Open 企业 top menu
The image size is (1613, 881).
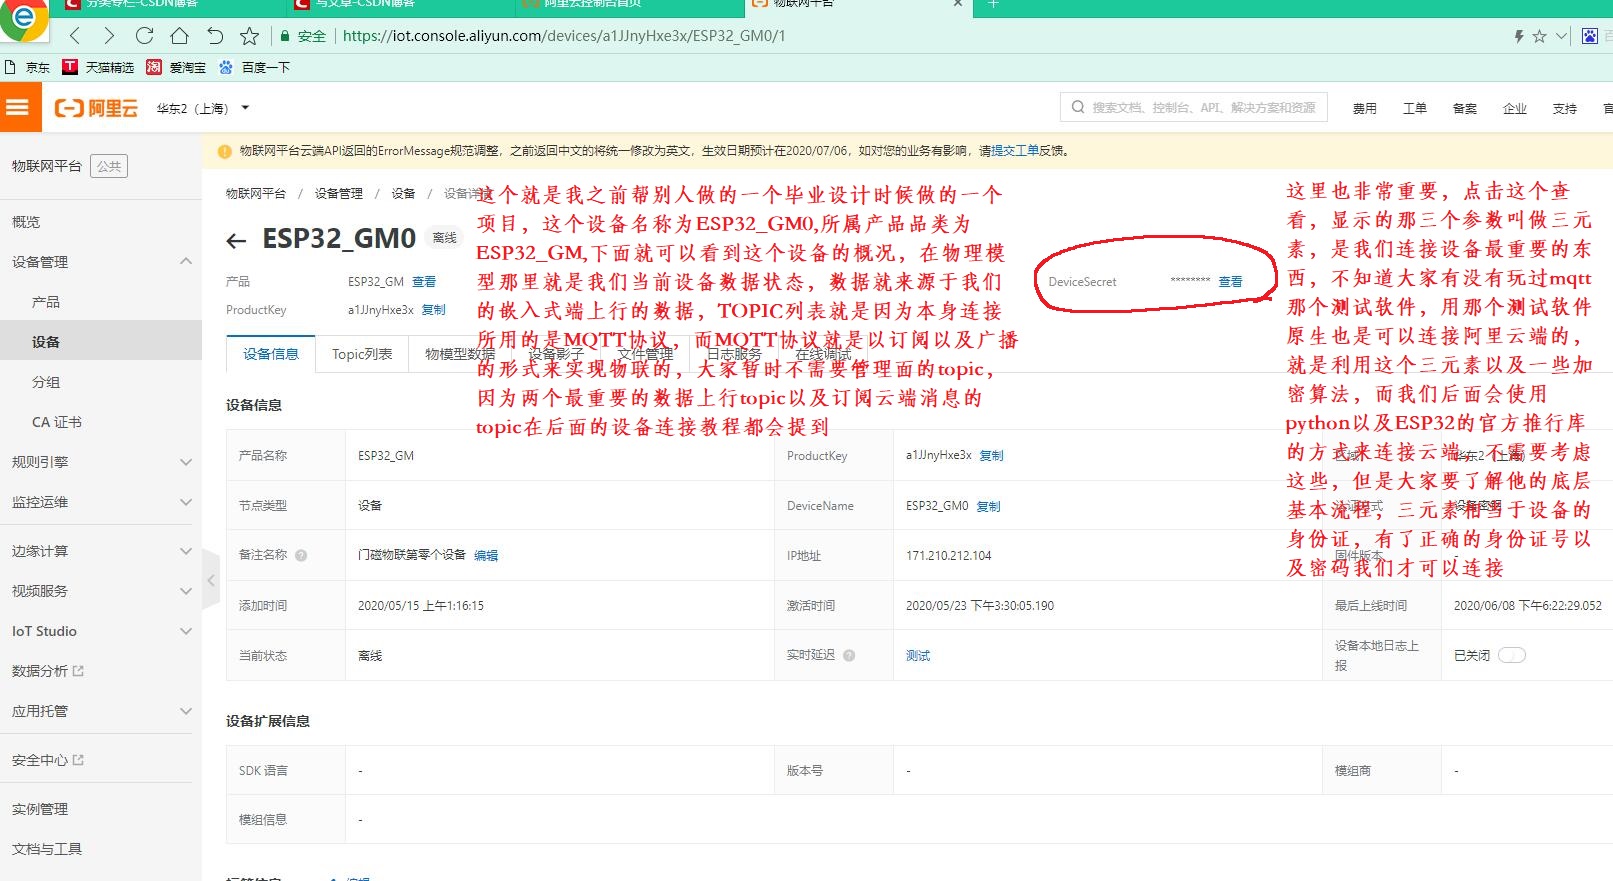1515,108
